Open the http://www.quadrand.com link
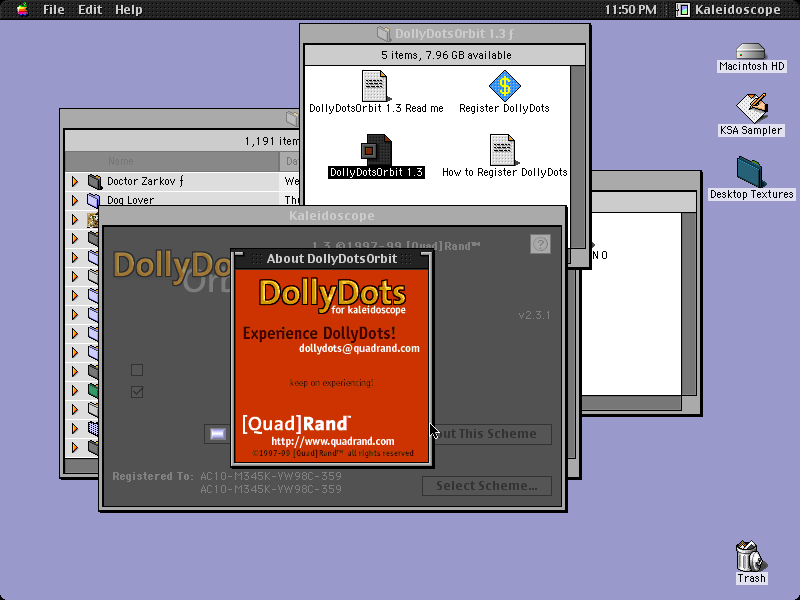 tap(333, 441)
